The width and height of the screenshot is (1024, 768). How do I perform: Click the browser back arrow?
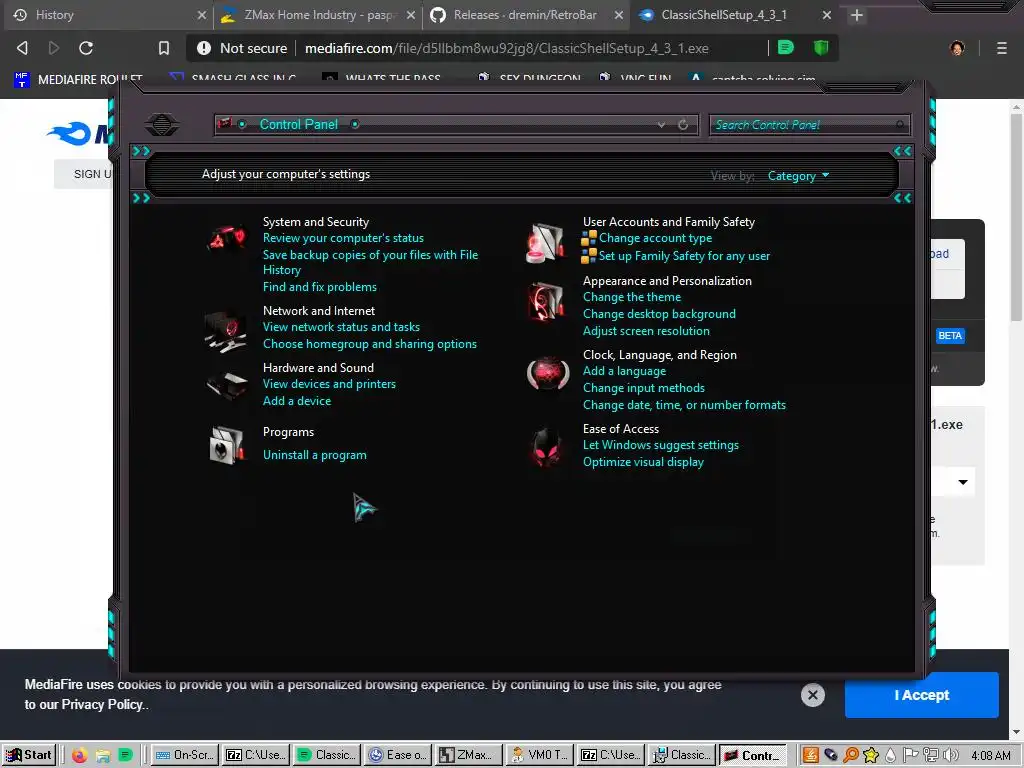[22, 48]
